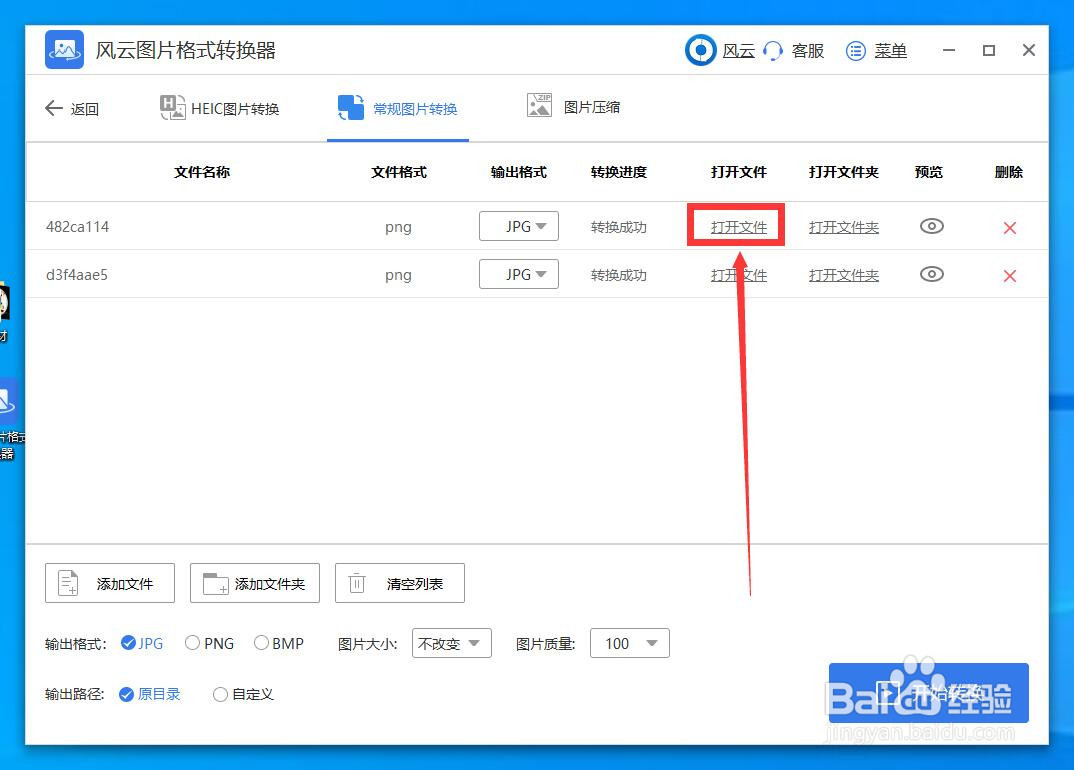
Task: Expand the 图片大小 size dropdown showing 不改变
Action: (451, 643)
